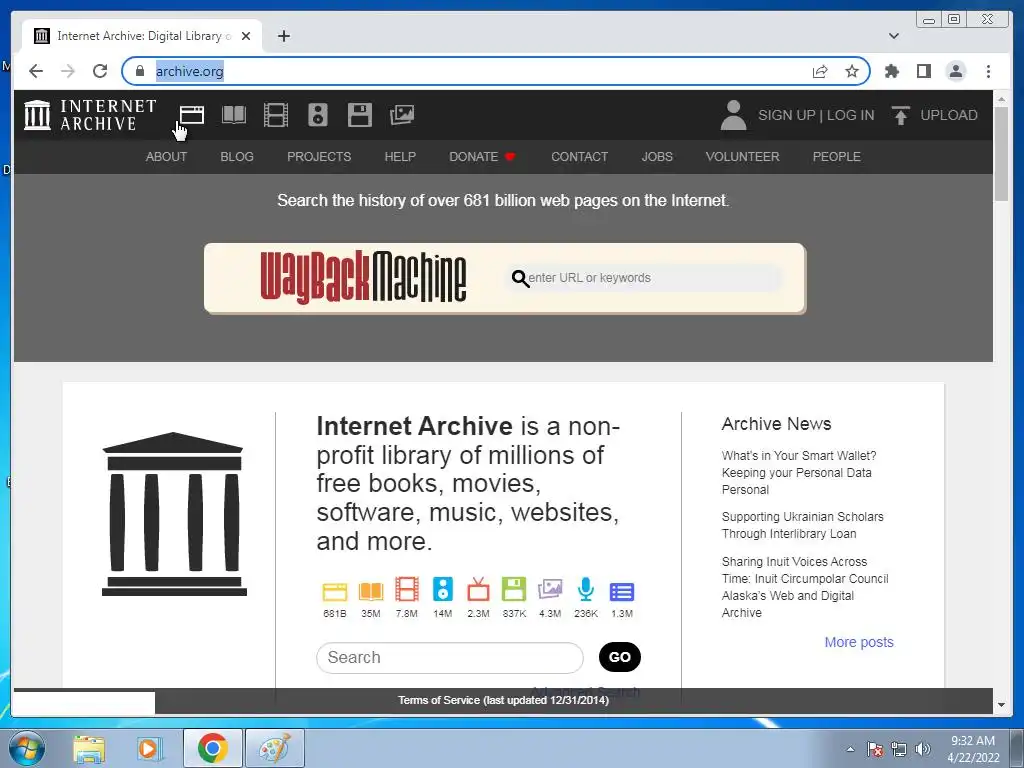Image resolution: width=1024 pixels, height=768 pixels.
Task: Open the Audio speaker icon in top bar
Action: pos(318,115)
